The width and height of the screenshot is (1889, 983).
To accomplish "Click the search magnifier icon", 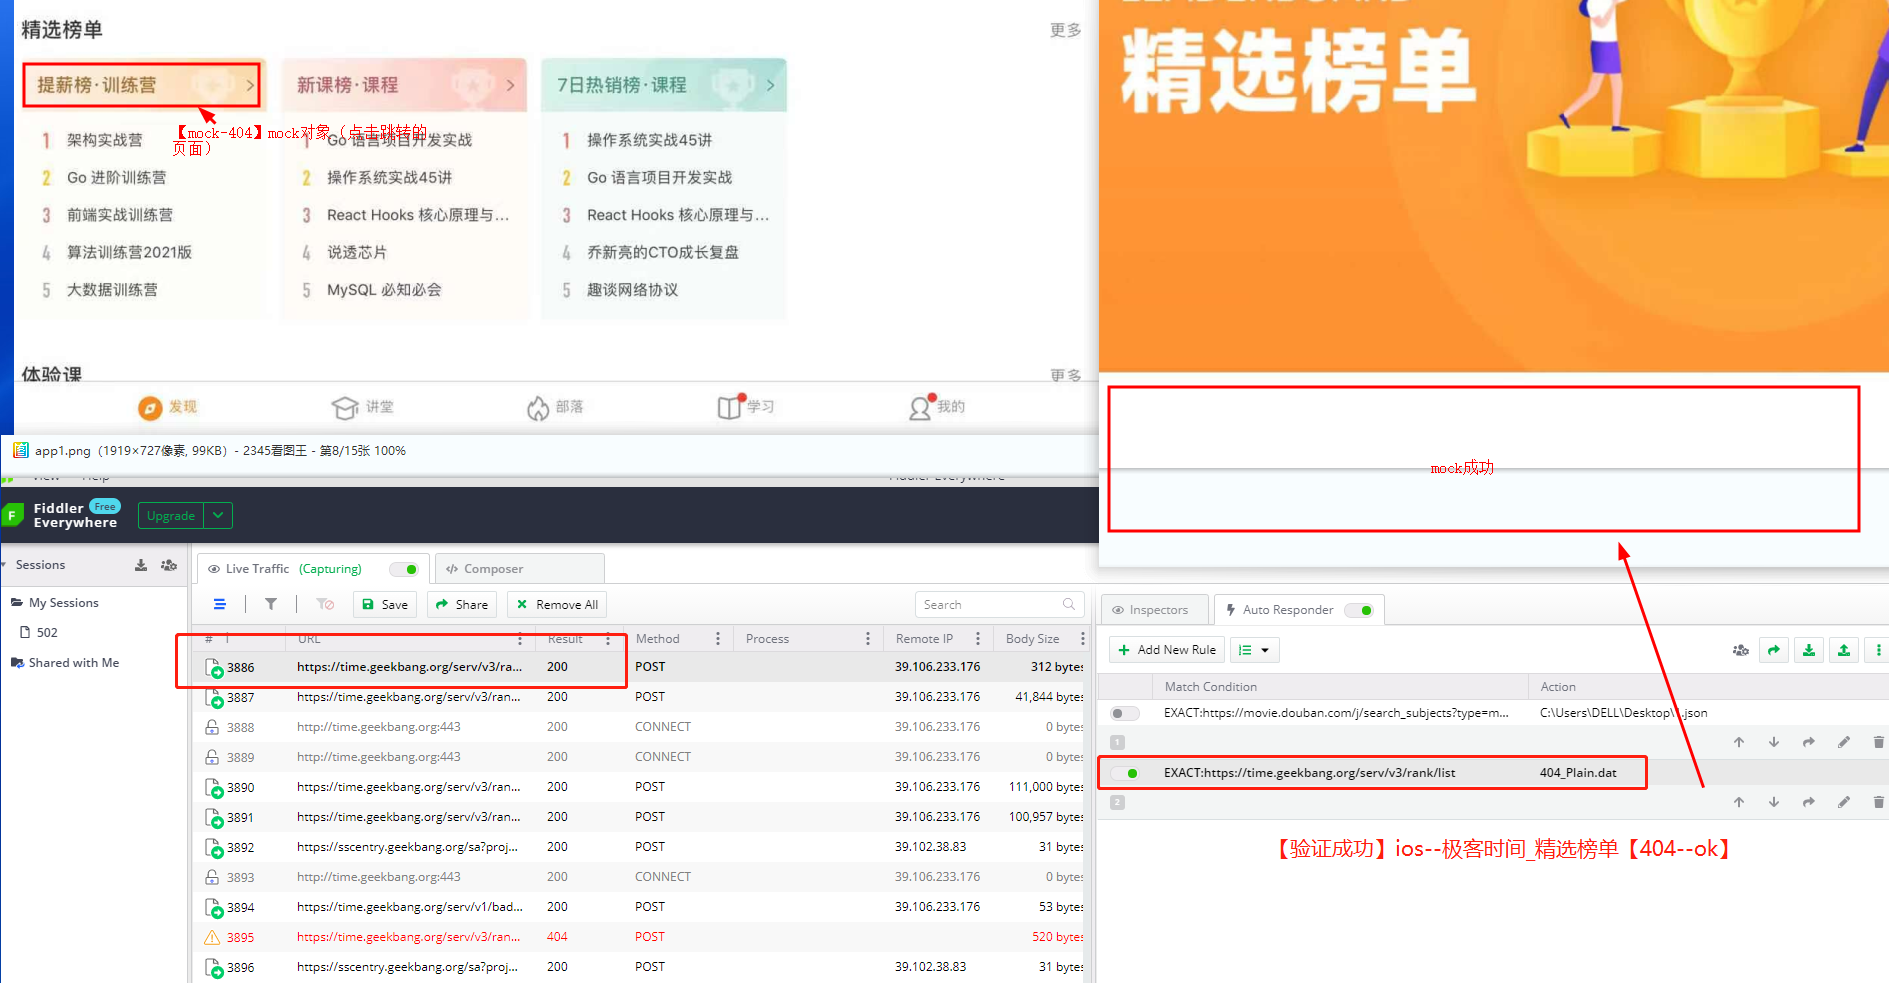I will [x=1069, y=604].
